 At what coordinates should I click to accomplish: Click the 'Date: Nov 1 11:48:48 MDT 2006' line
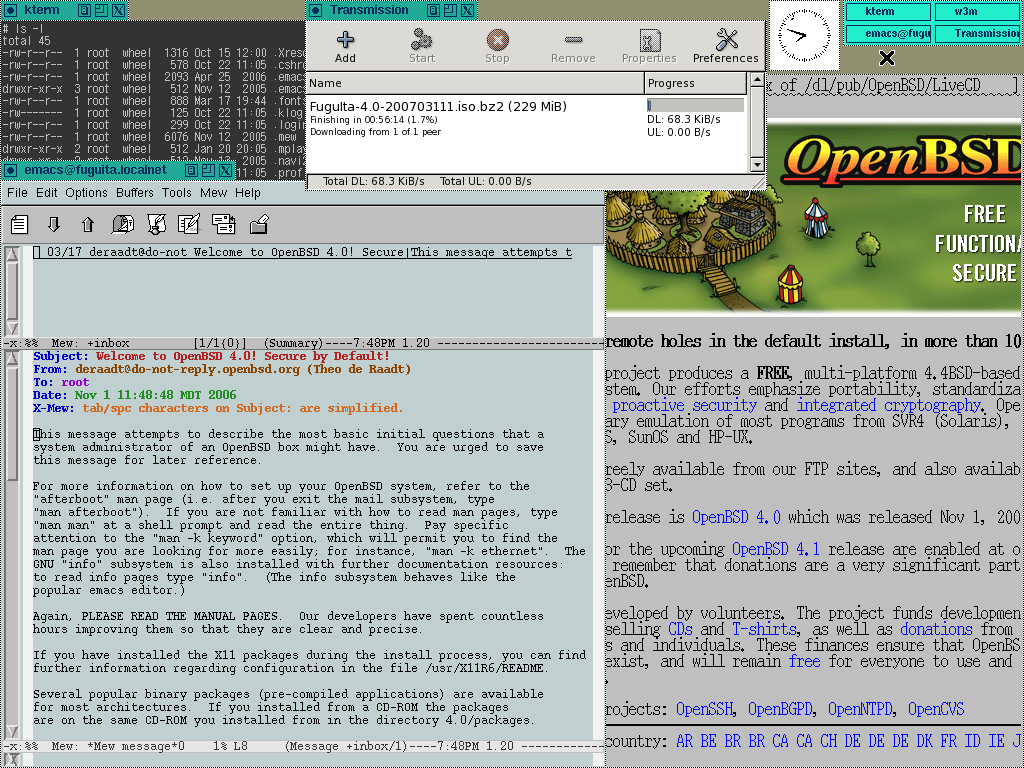coord(135,396)
